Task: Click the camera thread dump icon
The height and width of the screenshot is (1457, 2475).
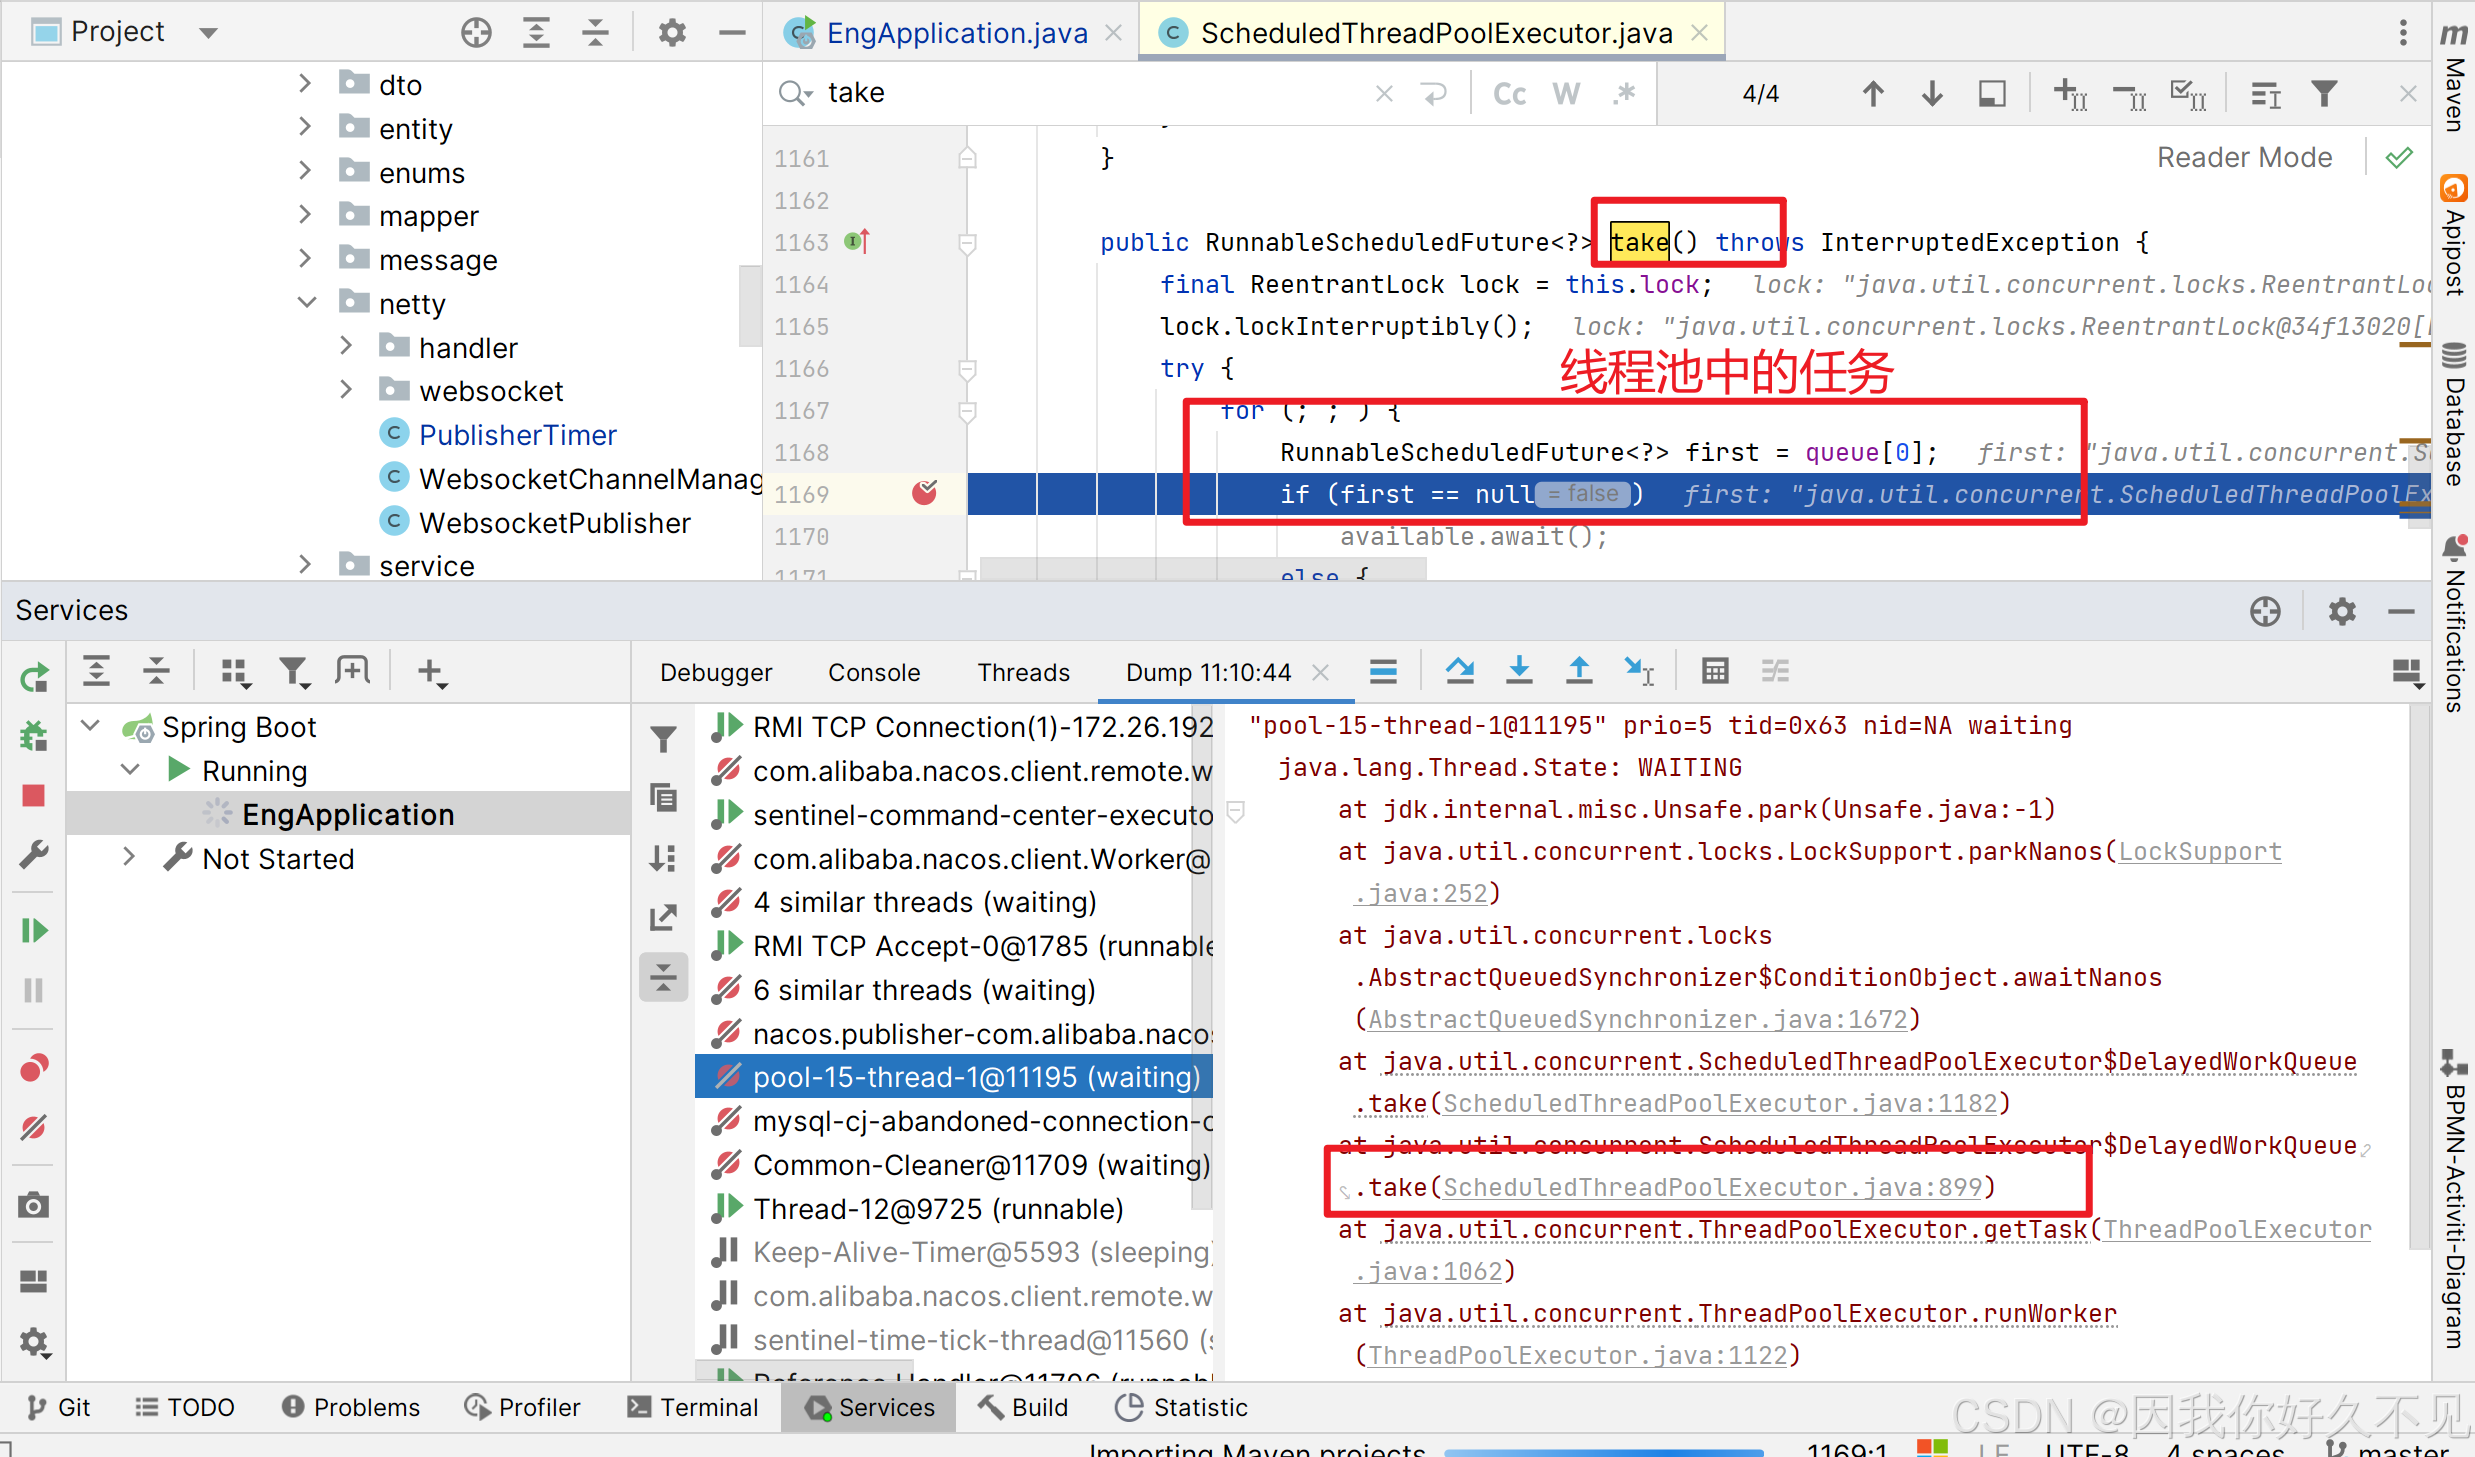Action: pos(33,1205)
